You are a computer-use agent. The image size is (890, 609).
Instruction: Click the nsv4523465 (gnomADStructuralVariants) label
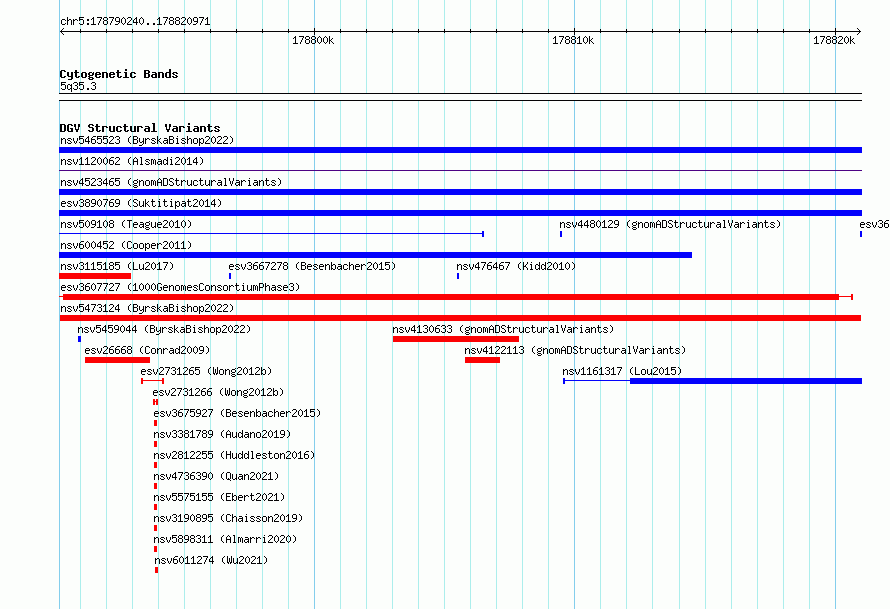tap(171, 182)
